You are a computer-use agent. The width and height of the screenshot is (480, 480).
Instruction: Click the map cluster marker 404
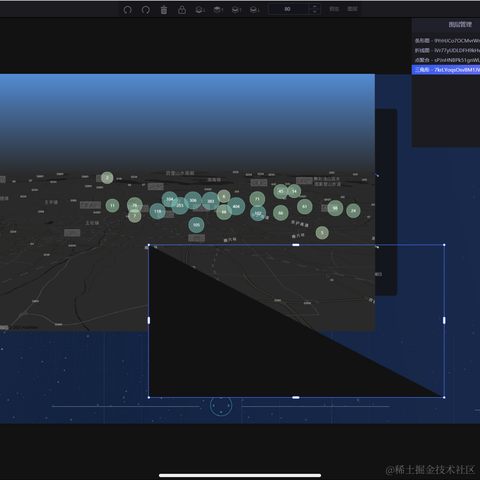pyautogui.click(x=236, y=206)
